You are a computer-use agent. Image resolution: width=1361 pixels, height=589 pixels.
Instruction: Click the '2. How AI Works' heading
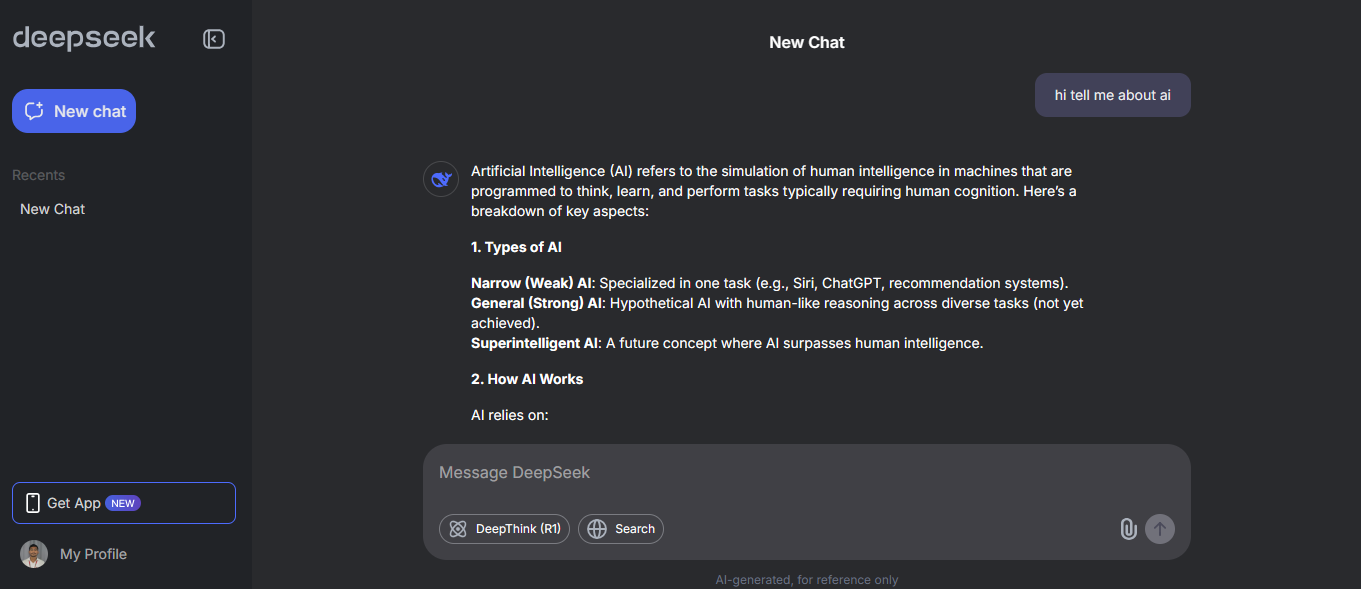click(x=527, y=379)
